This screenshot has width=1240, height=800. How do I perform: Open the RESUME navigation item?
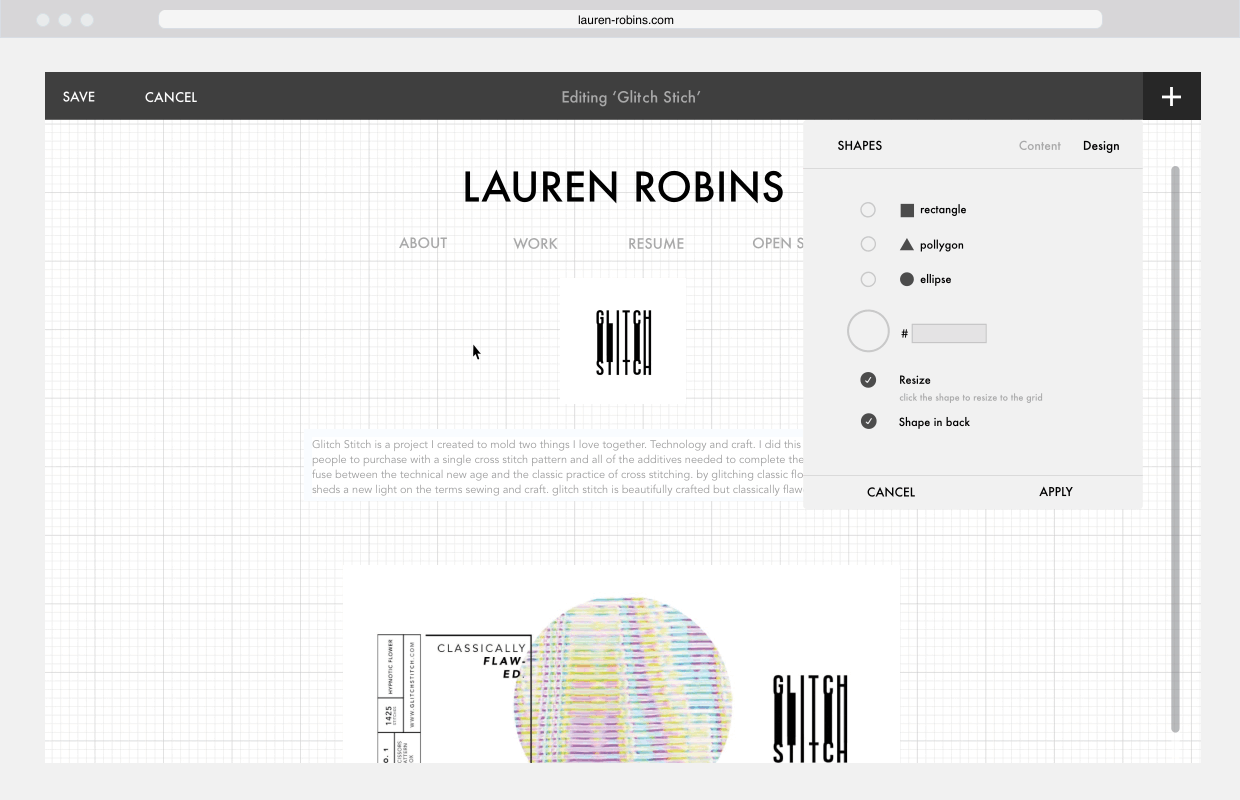click(x=656, y=243)
